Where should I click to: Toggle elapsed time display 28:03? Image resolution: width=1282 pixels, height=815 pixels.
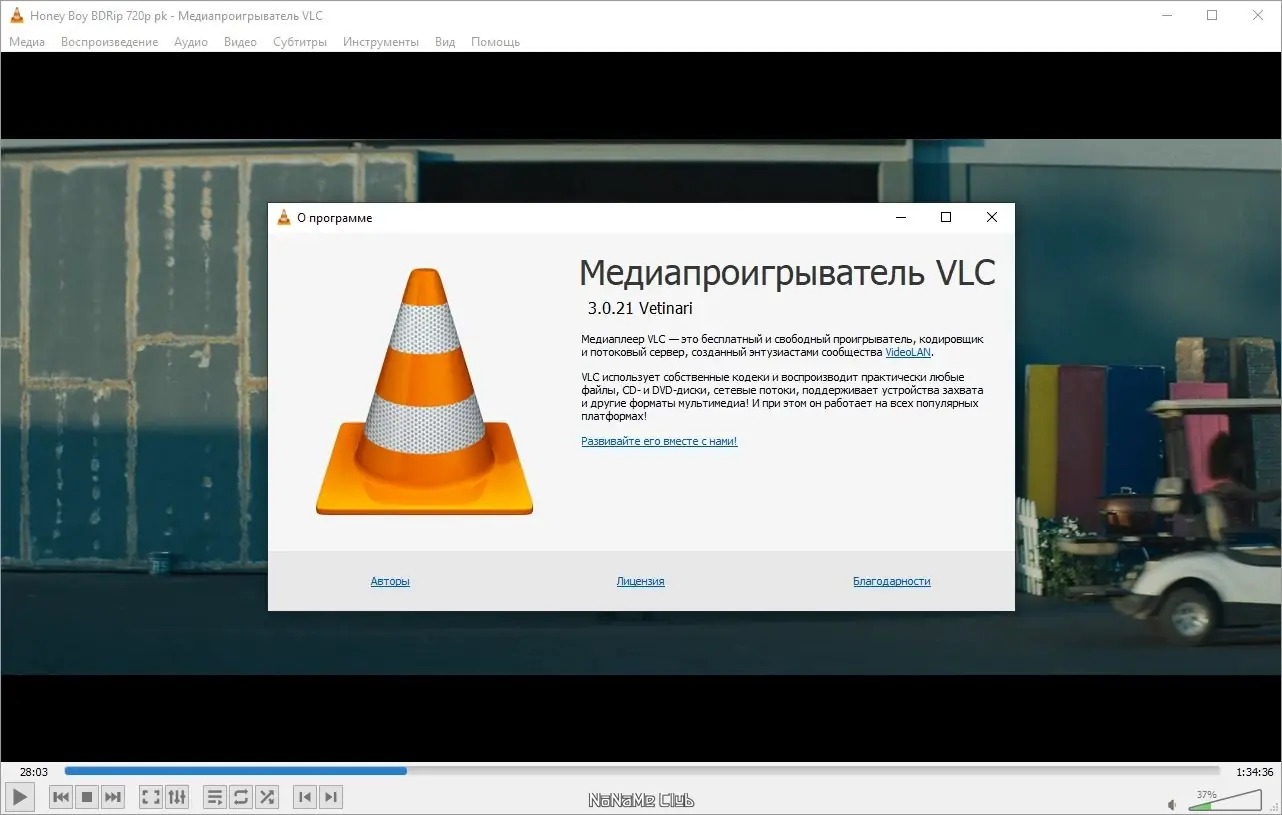coord(34,772)
